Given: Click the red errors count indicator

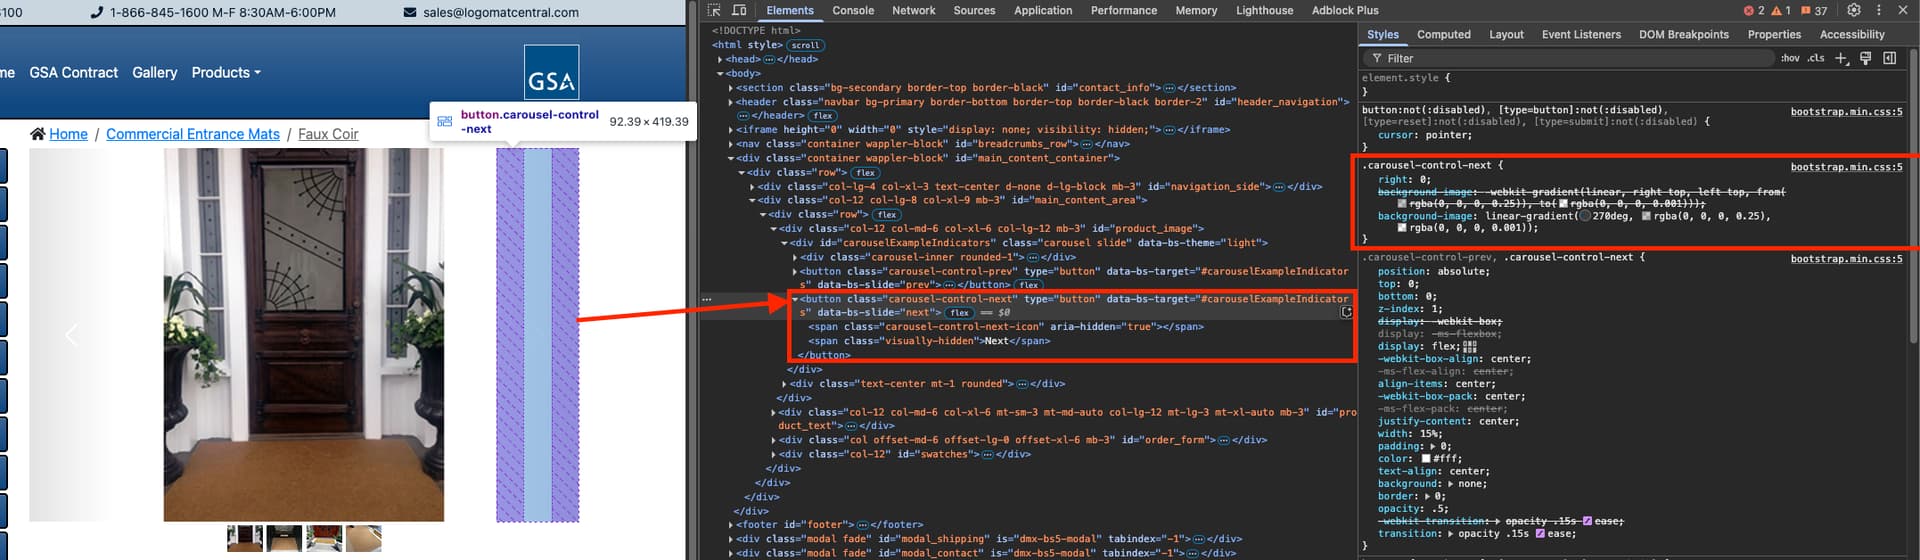Looking at the screenshot, I should pos(1754,11).
